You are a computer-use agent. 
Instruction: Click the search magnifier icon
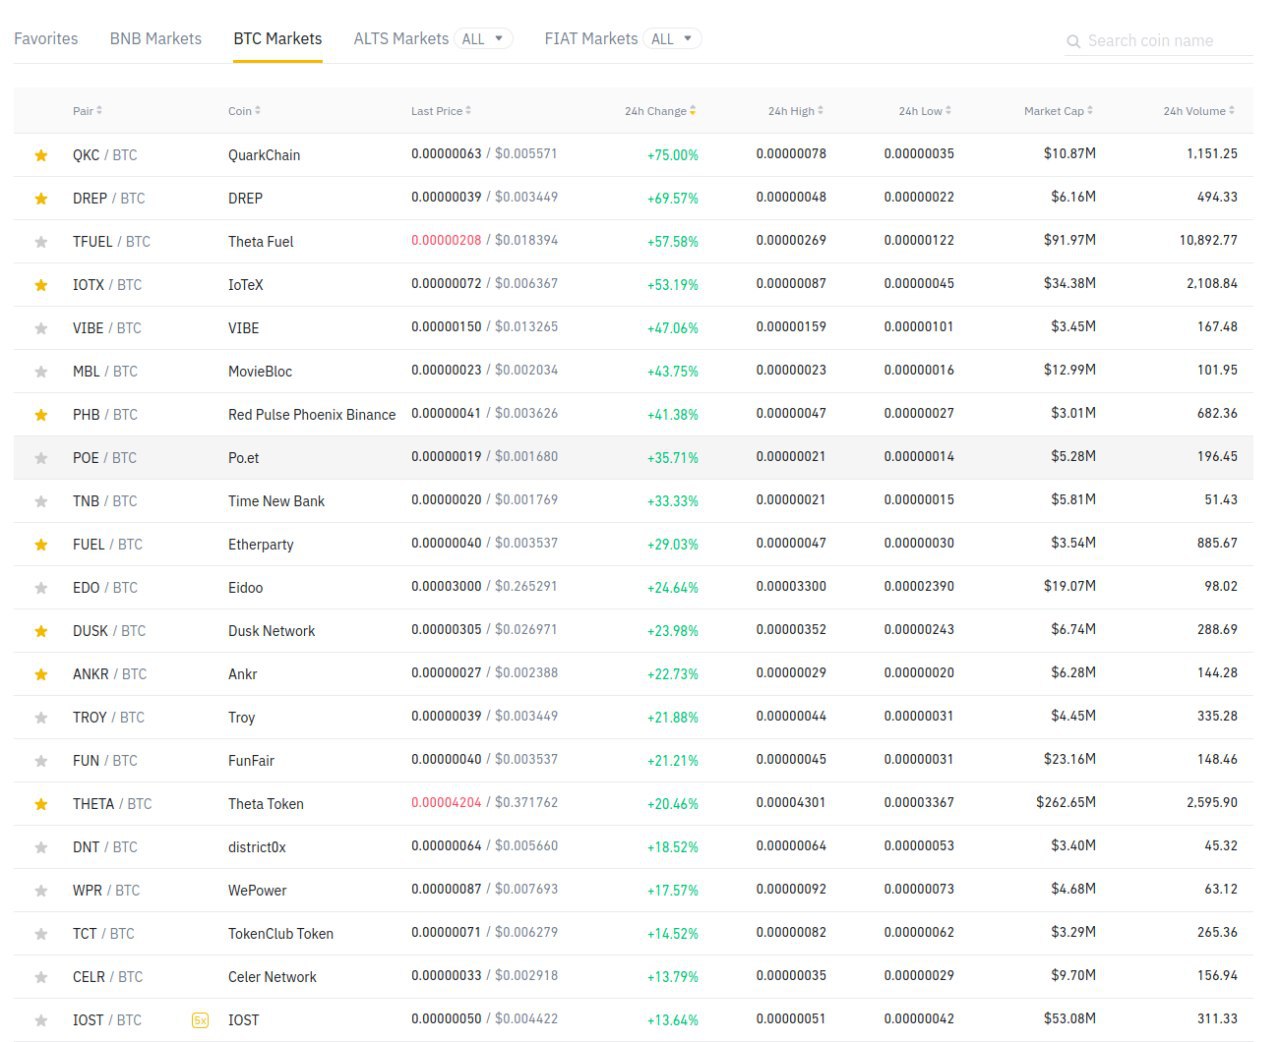click(1073, 41)
